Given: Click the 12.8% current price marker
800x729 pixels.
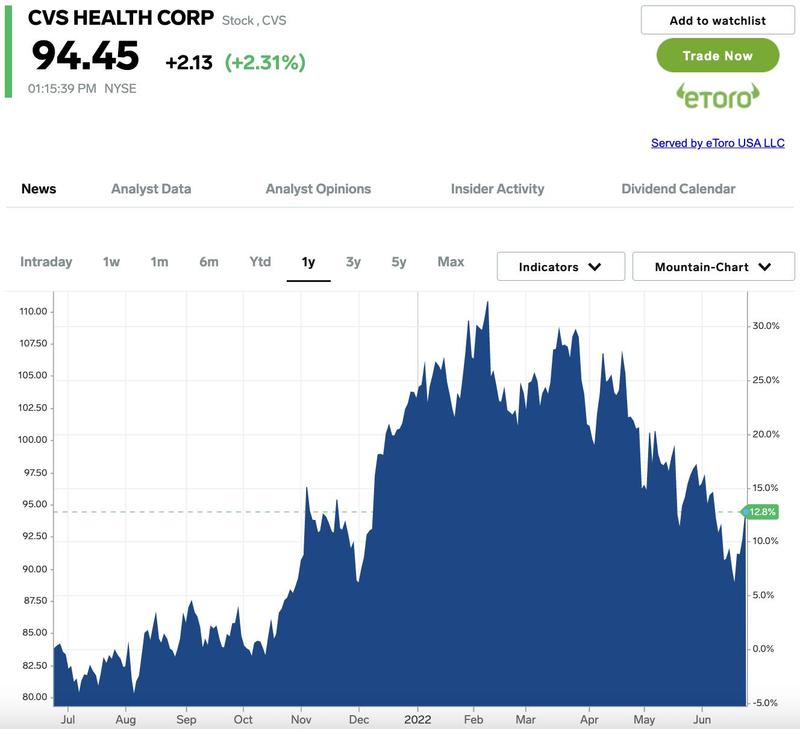Looking at the screenshot, I should [x=760, y=512].
